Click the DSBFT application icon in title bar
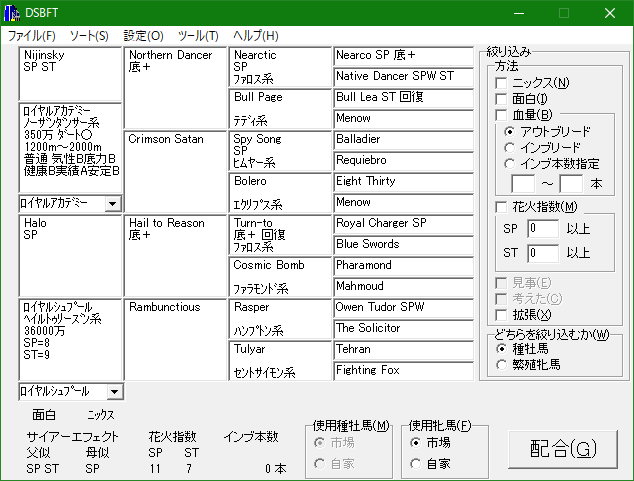Image resolution: width=634 pixels, height=481 pixels. click(12, 13)
